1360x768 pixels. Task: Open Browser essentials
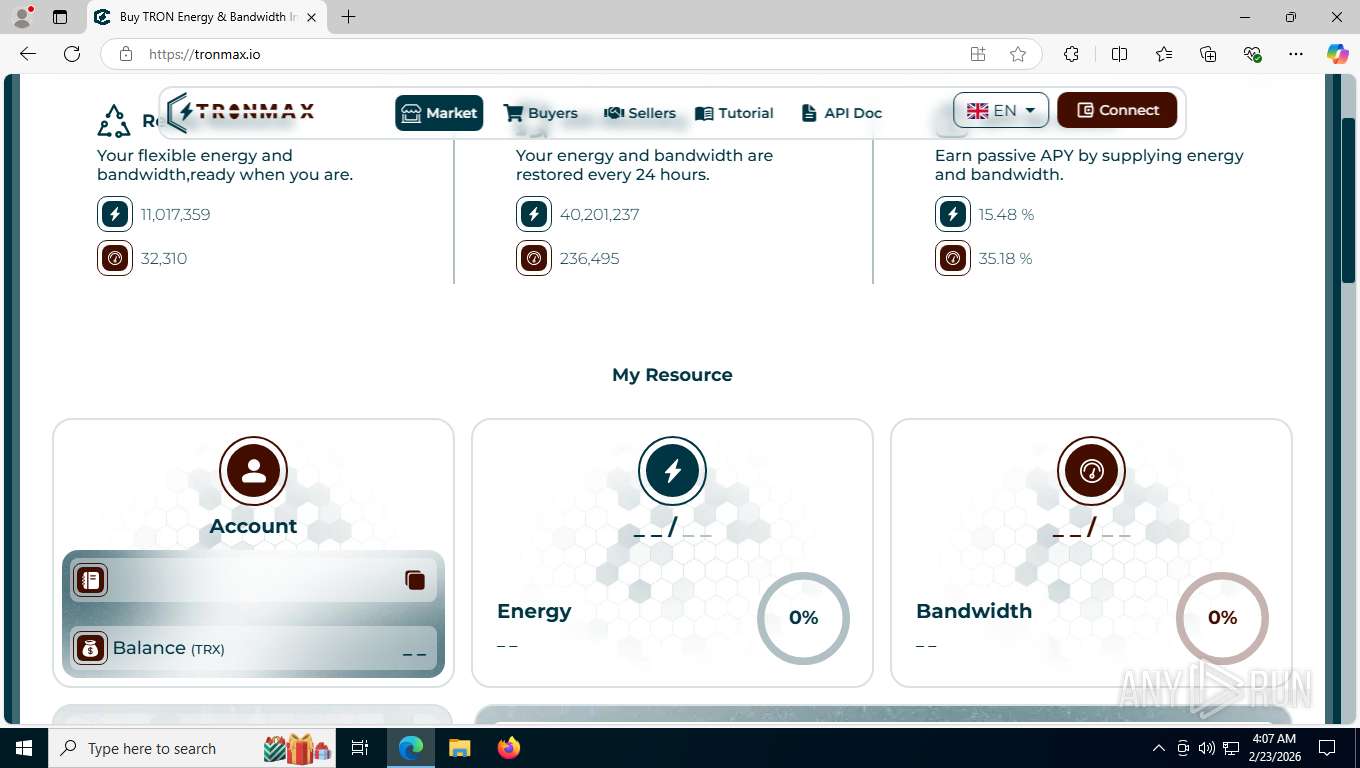[1252, 54]
